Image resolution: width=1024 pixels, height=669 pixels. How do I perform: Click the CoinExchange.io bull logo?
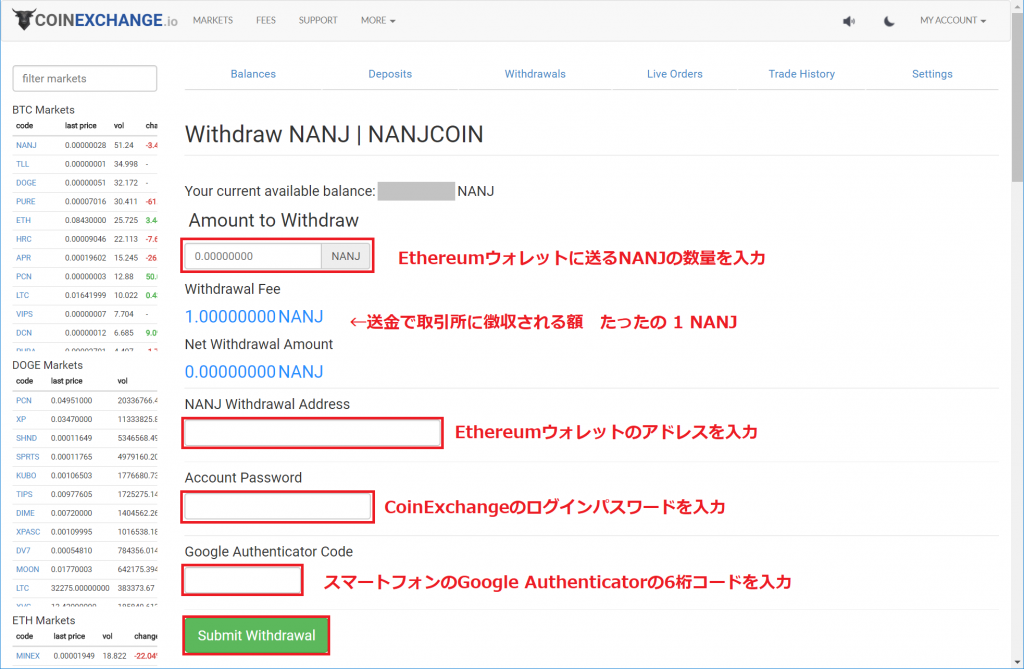point(95,20)
